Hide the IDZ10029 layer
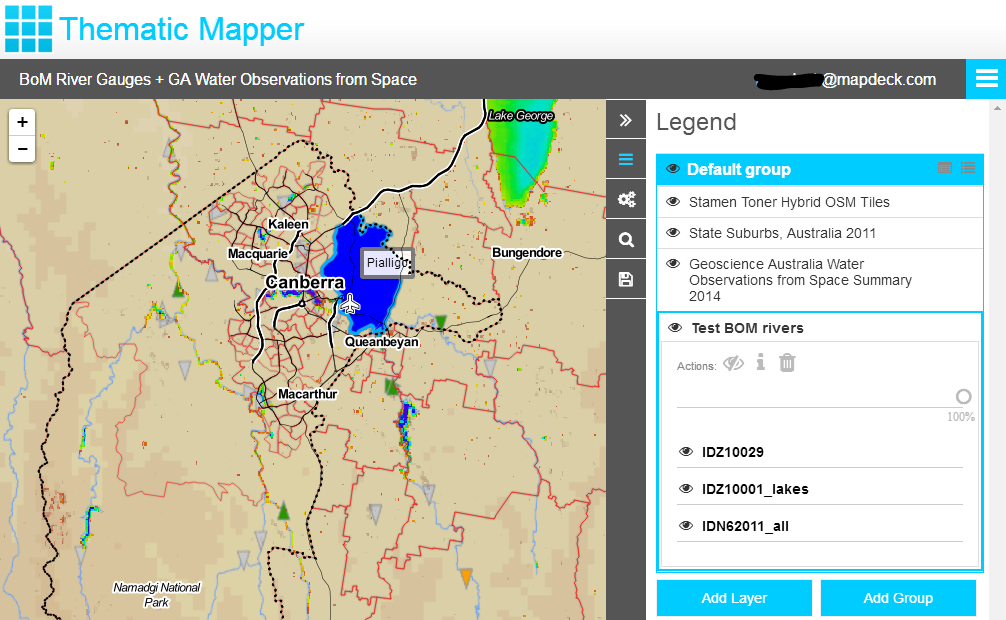Image resolution: width=1006 pixels, height=620 pixels. pyautogui.click(x=685, y=452)
